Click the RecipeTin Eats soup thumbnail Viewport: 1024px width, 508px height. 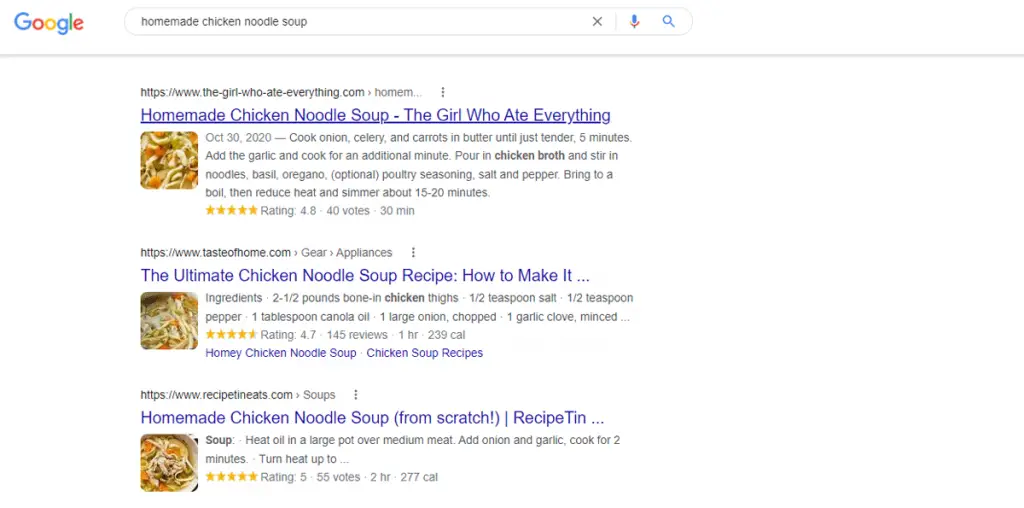point(169,463)
